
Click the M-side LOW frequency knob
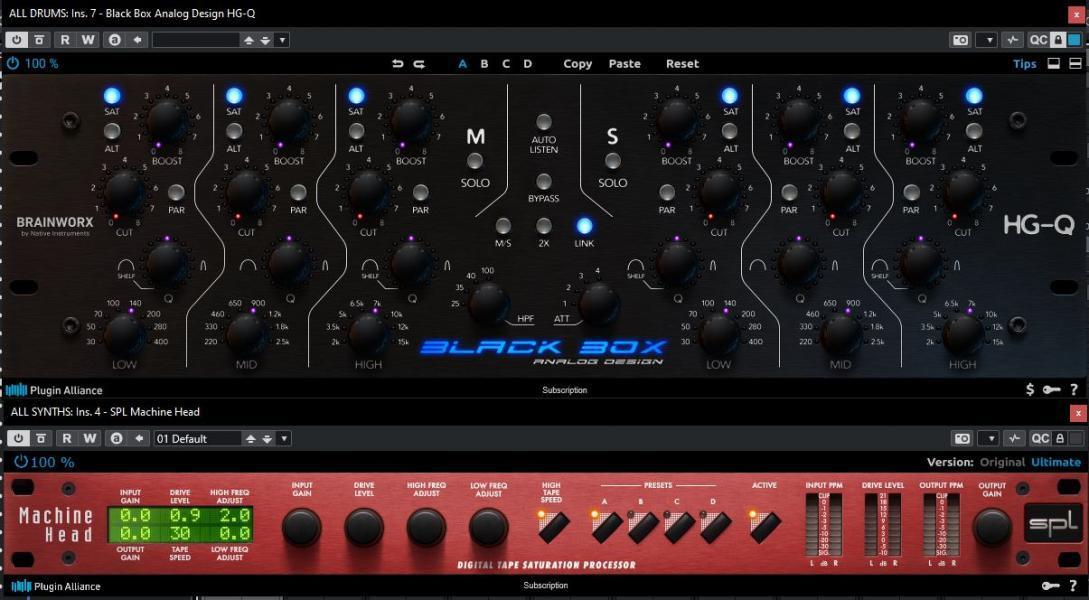pyautogui.click(x=125, y=334)
